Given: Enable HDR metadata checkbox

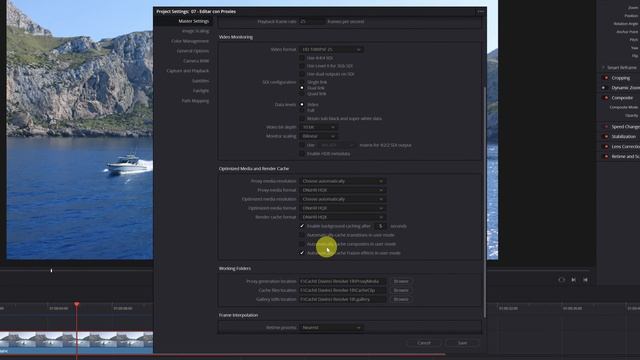Looking at the screenshot, I should (x=302, y=153).
